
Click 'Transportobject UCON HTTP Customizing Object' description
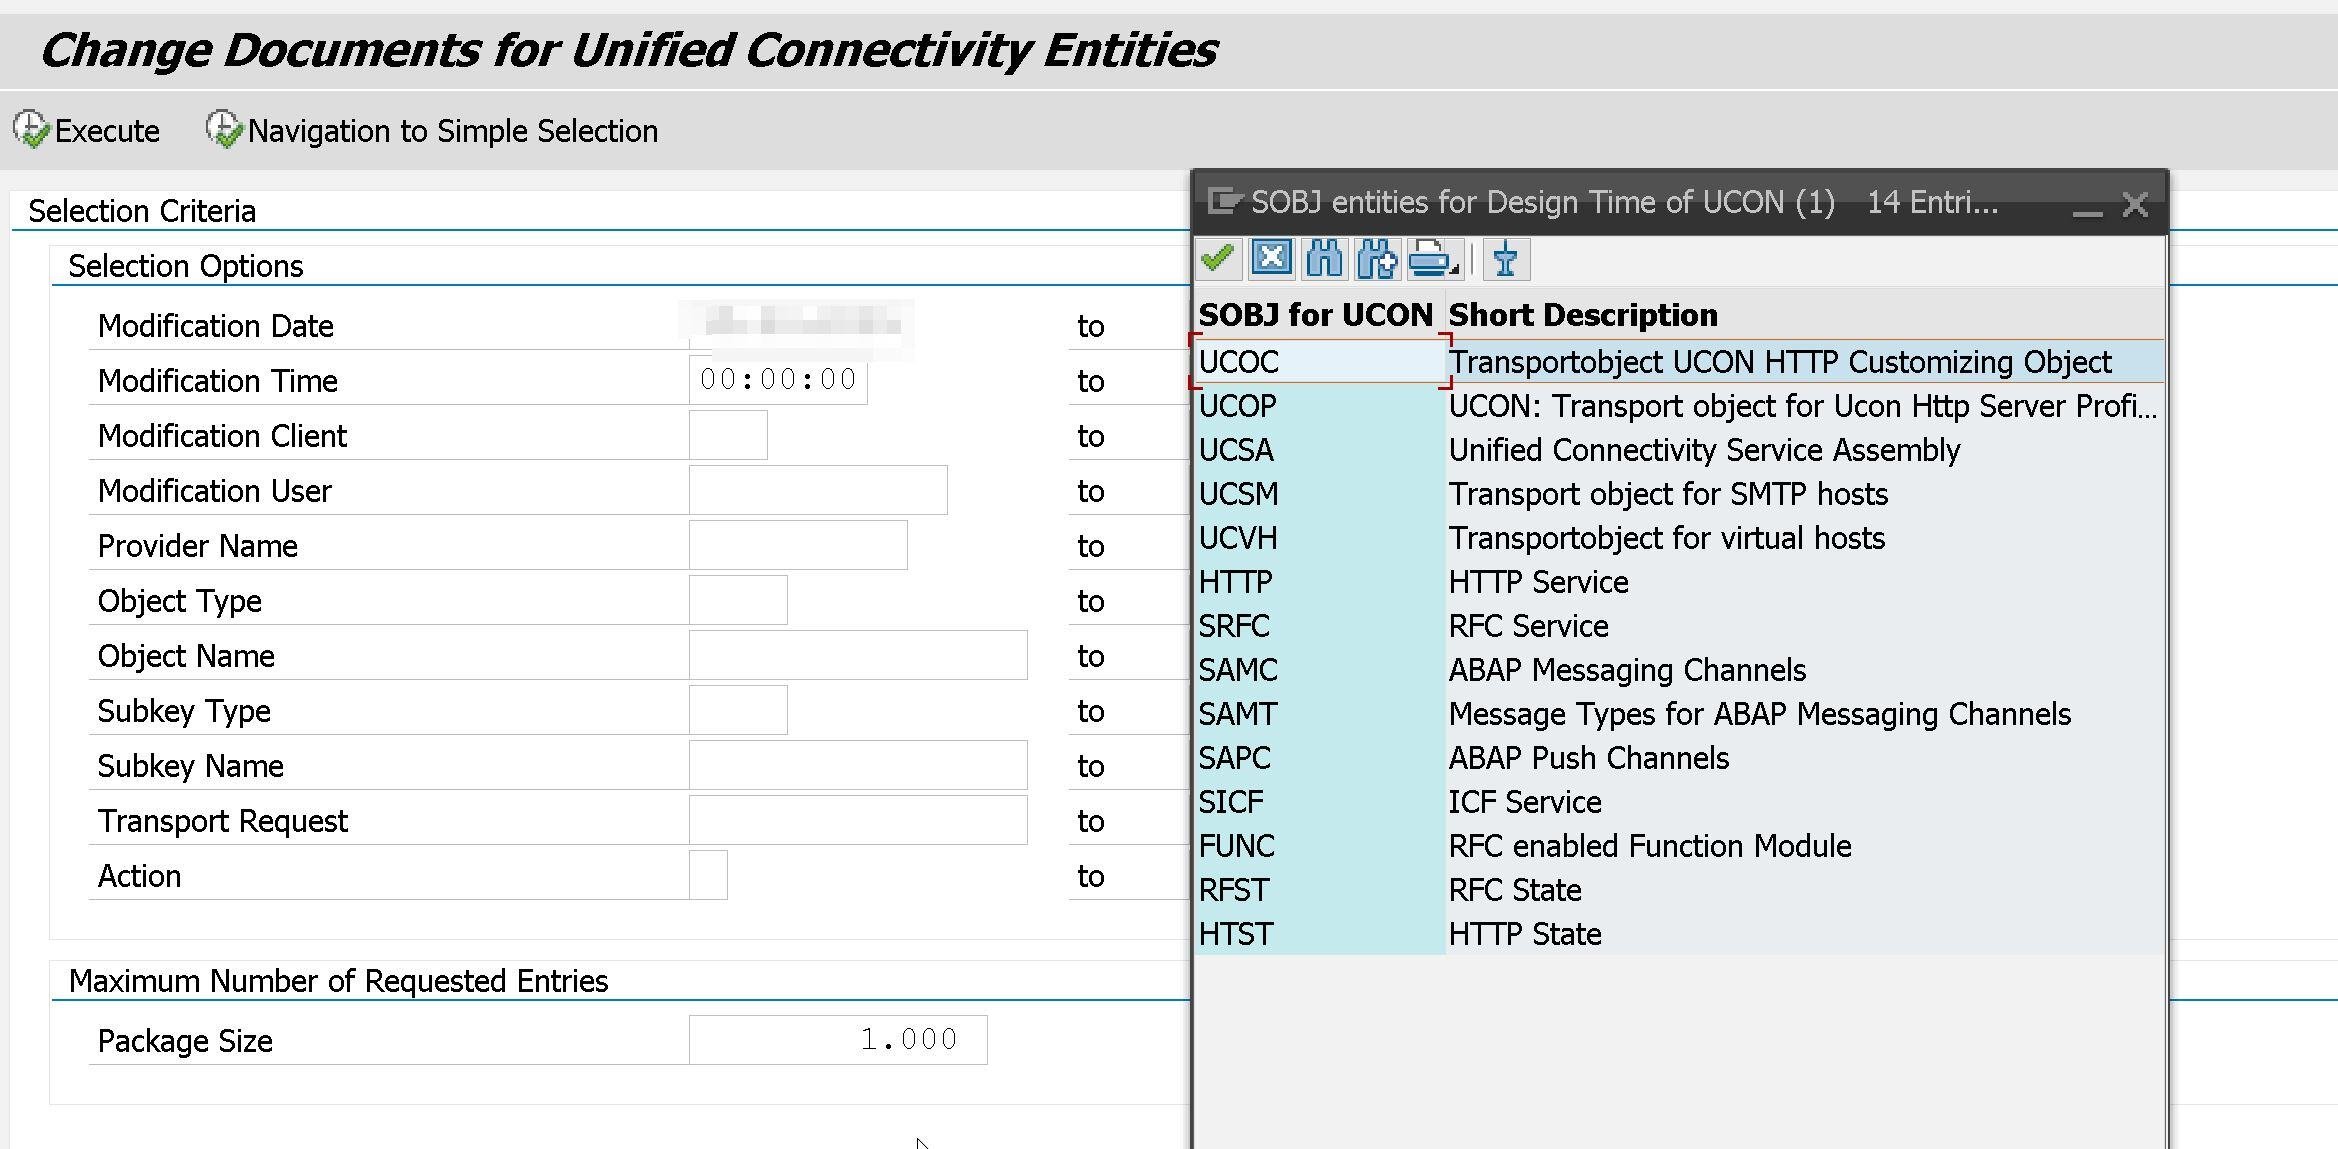coord(1780,362)
